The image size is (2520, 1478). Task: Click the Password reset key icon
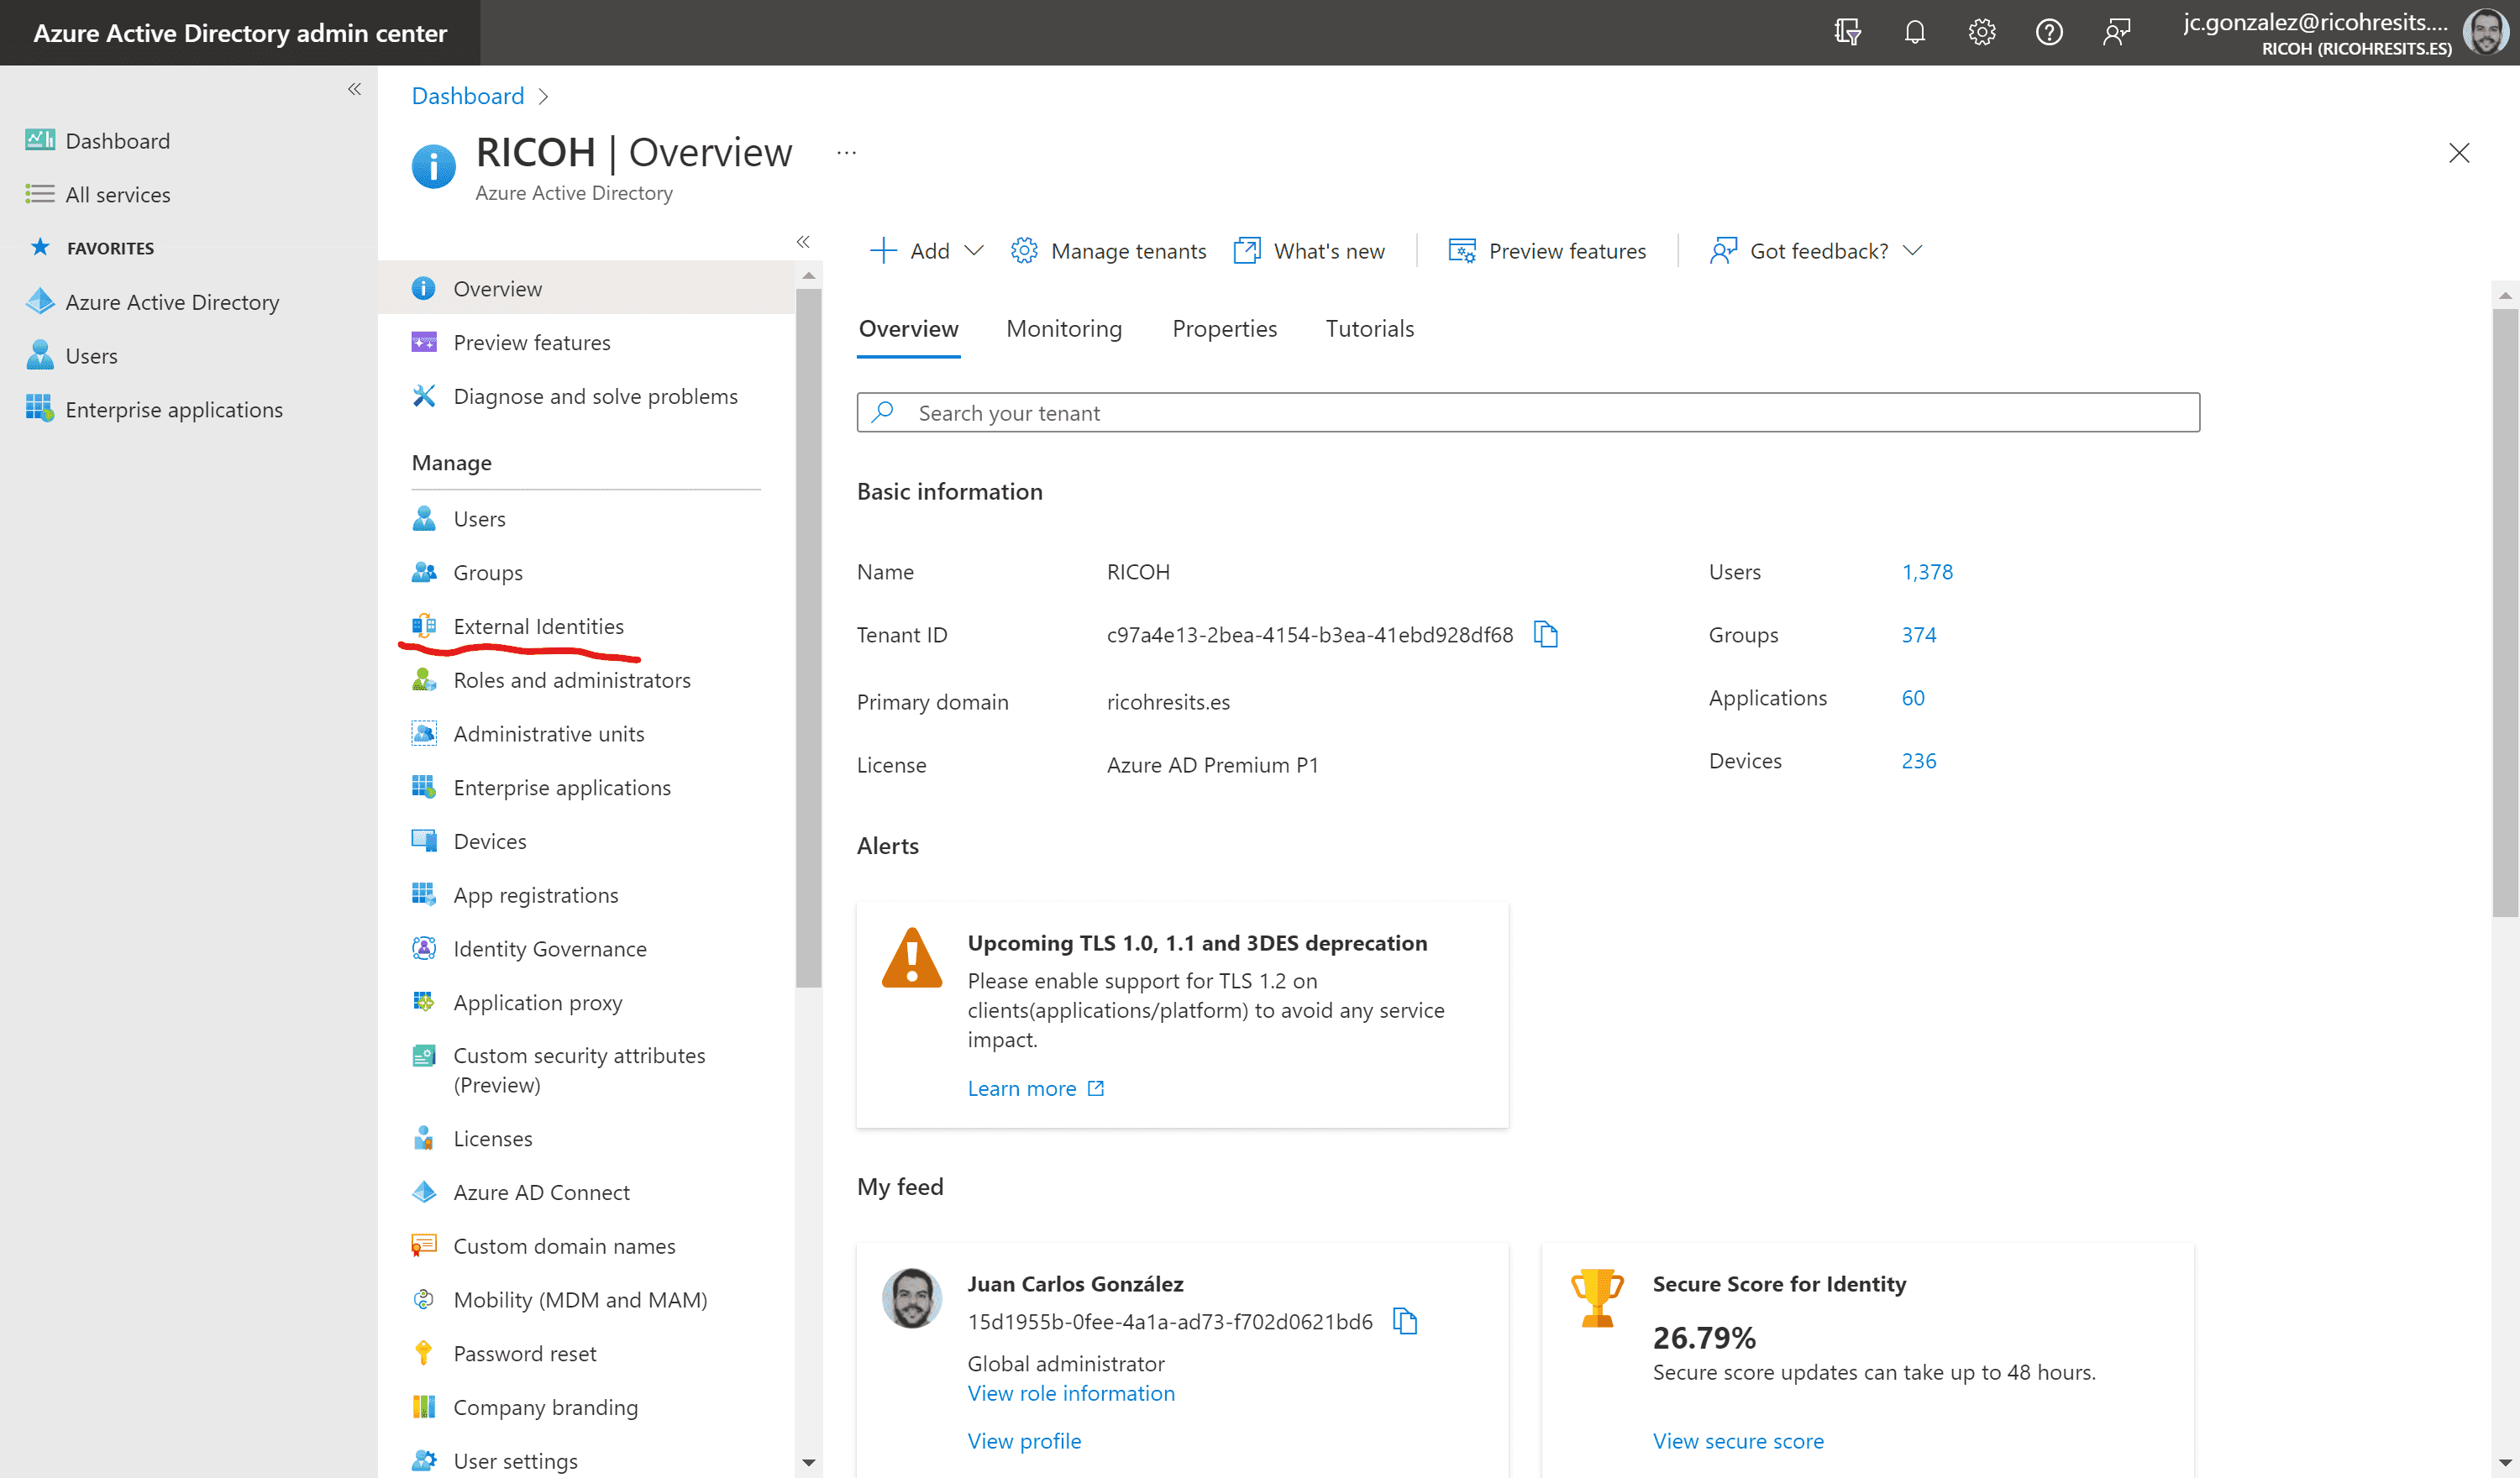pyautogui.click(x=424, y=1353)
